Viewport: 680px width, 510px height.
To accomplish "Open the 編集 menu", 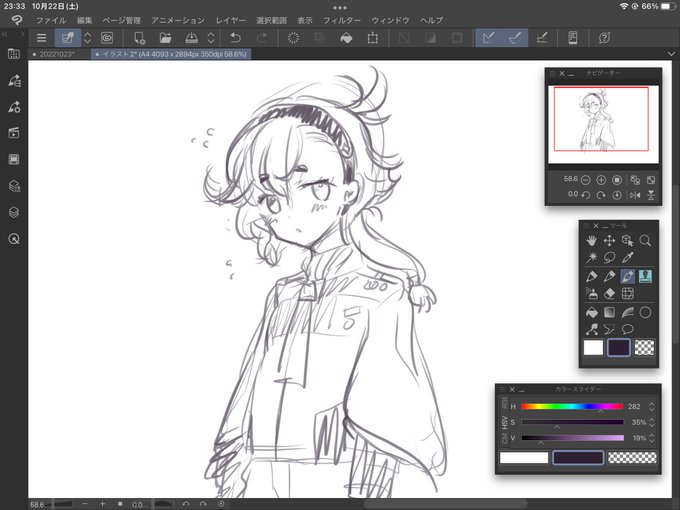I will pyautogui.click(x=85, y=20).
